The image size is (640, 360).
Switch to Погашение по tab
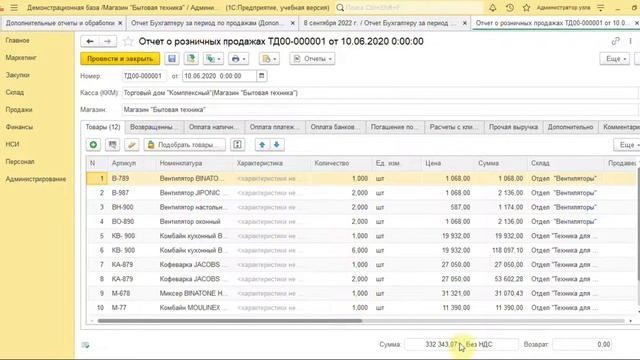coord(395,127)
